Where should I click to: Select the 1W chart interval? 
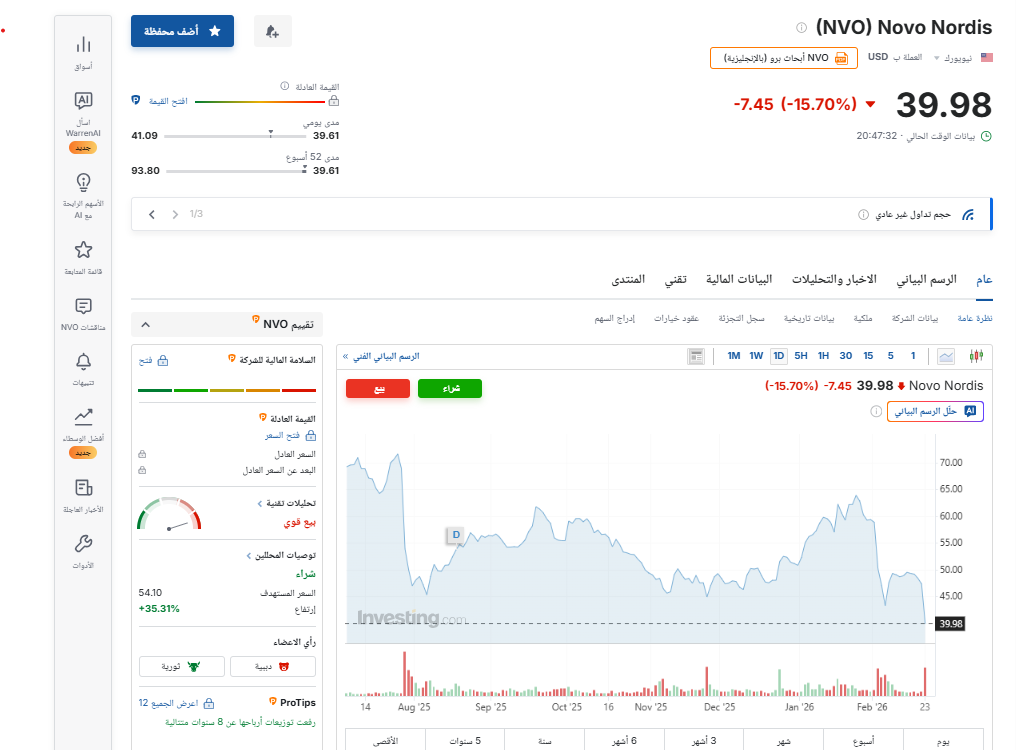coord(756,356)
